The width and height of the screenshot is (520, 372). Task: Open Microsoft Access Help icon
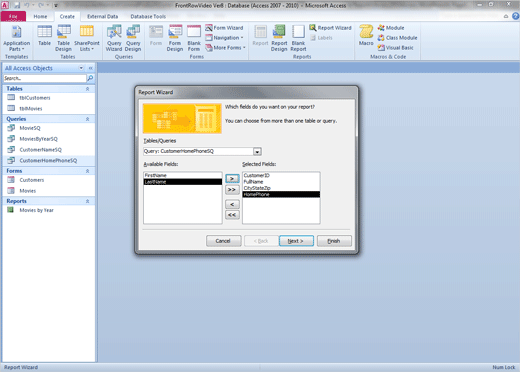tap(515, 16)
